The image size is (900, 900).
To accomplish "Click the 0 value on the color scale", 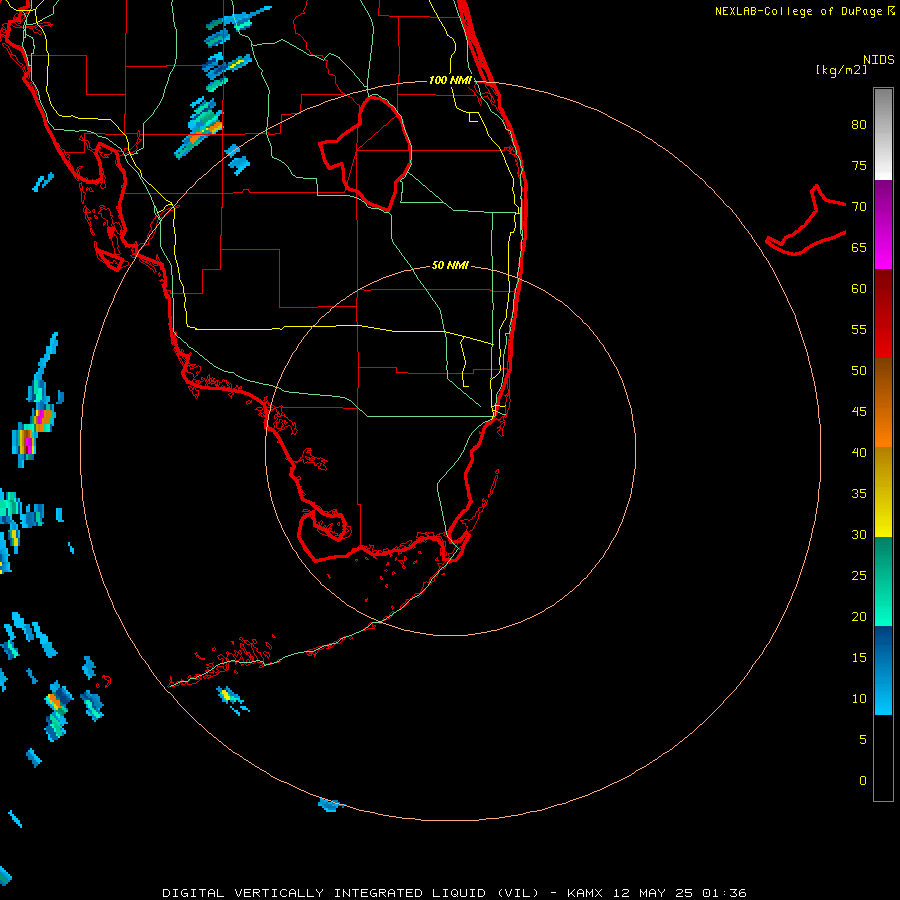I will pyautogui.click(x=863, y=781).
